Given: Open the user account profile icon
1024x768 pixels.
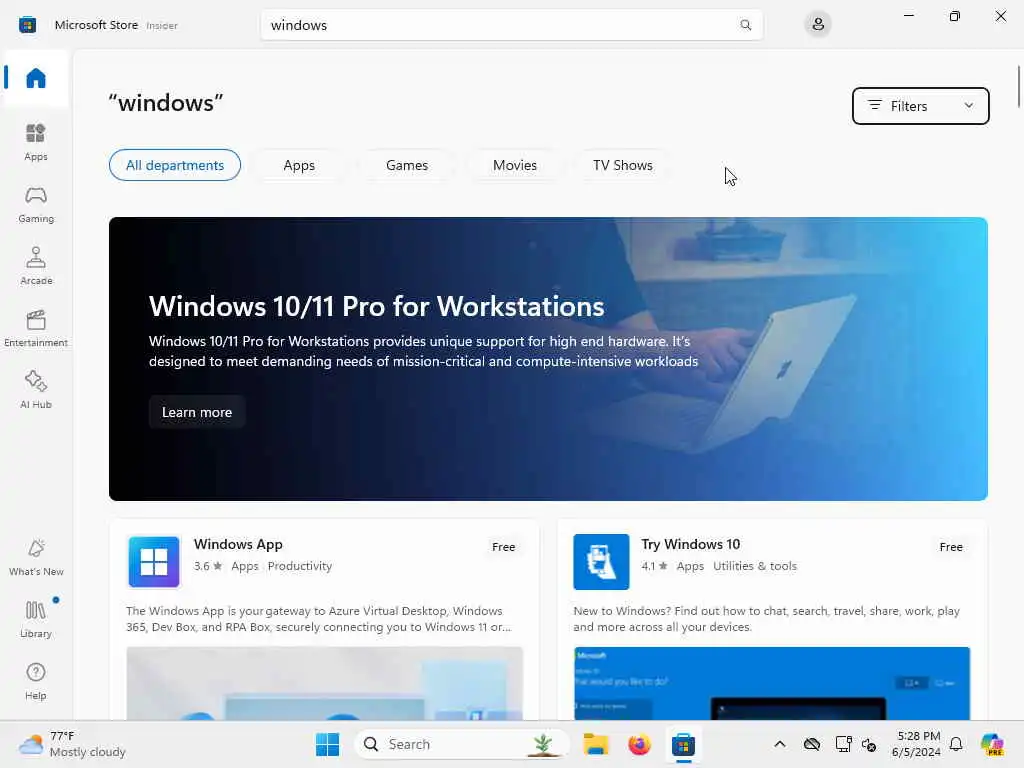Looking at the screenshot, I should click(818, 25).
